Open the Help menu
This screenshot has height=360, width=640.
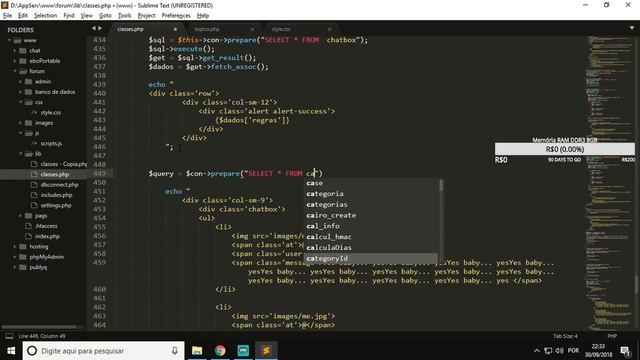tap(203, 16)
